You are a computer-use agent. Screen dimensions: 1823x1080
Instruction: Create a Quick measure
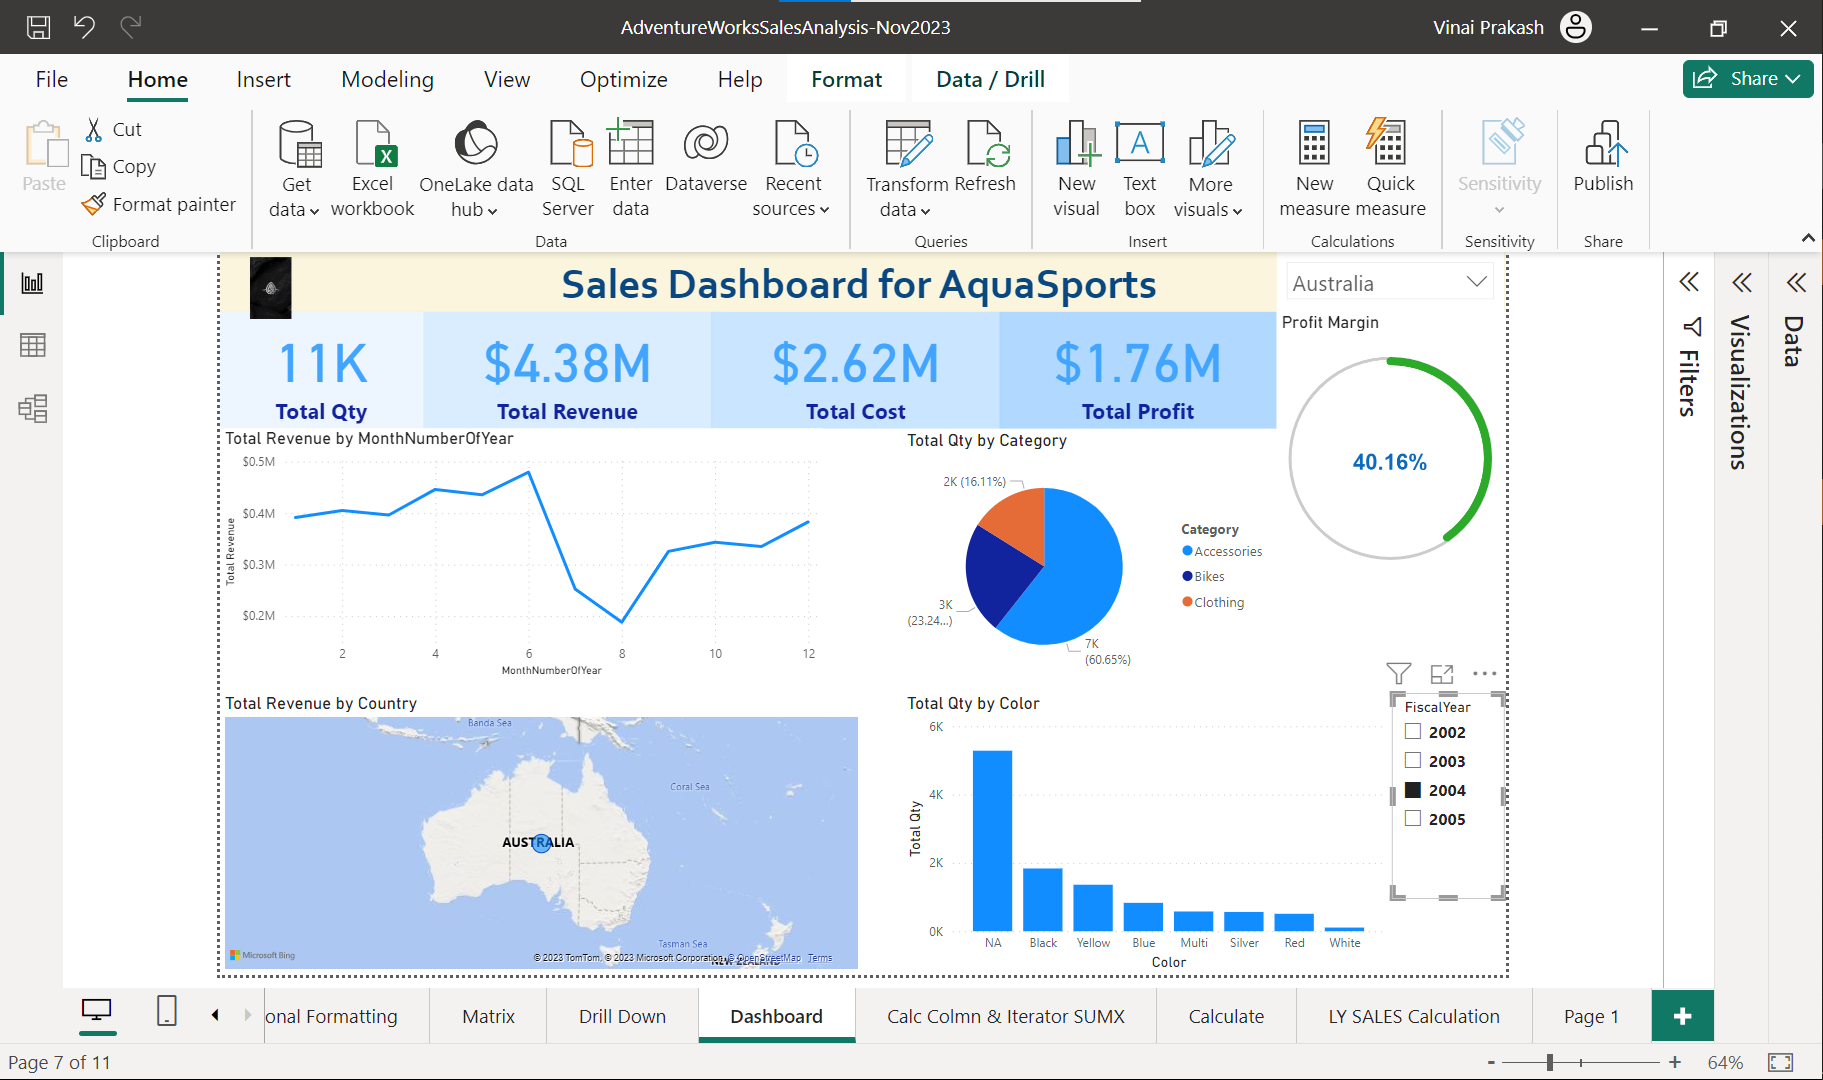[x=1390, y=168]
